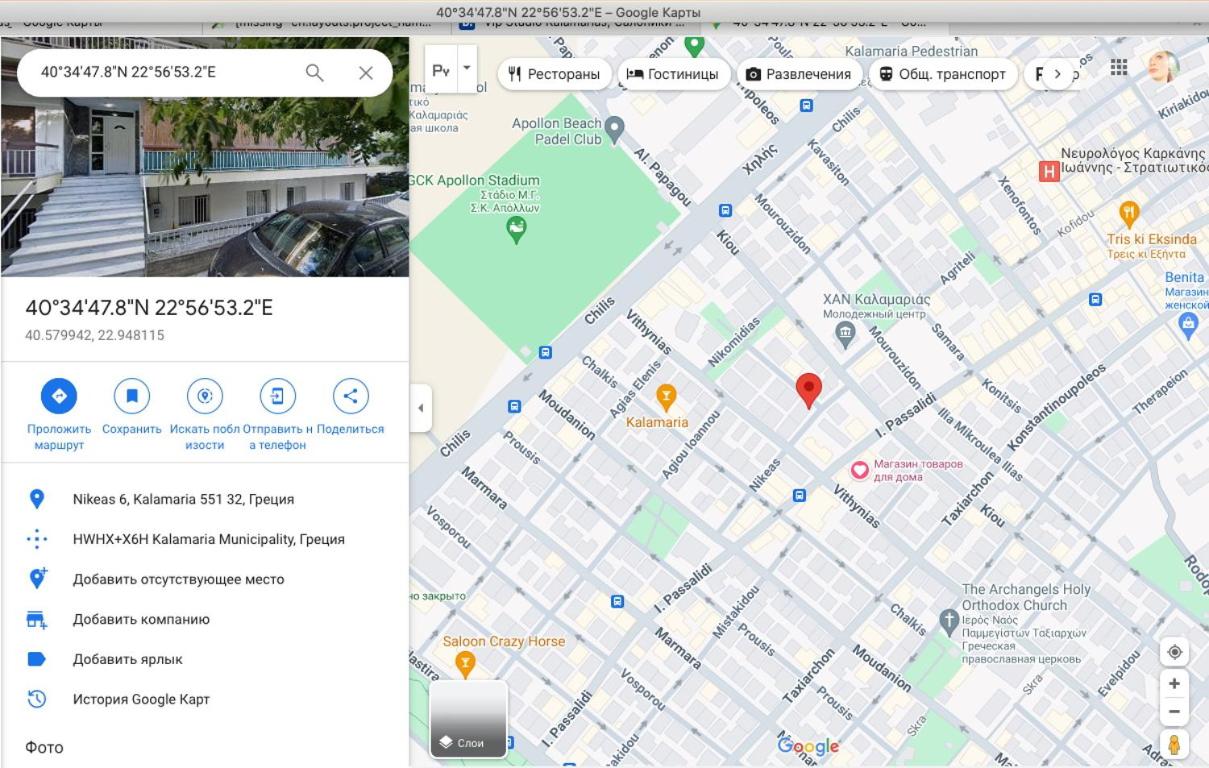Click the my location target button
This screenshot has width=1209, height=768.
(1174, 652)
